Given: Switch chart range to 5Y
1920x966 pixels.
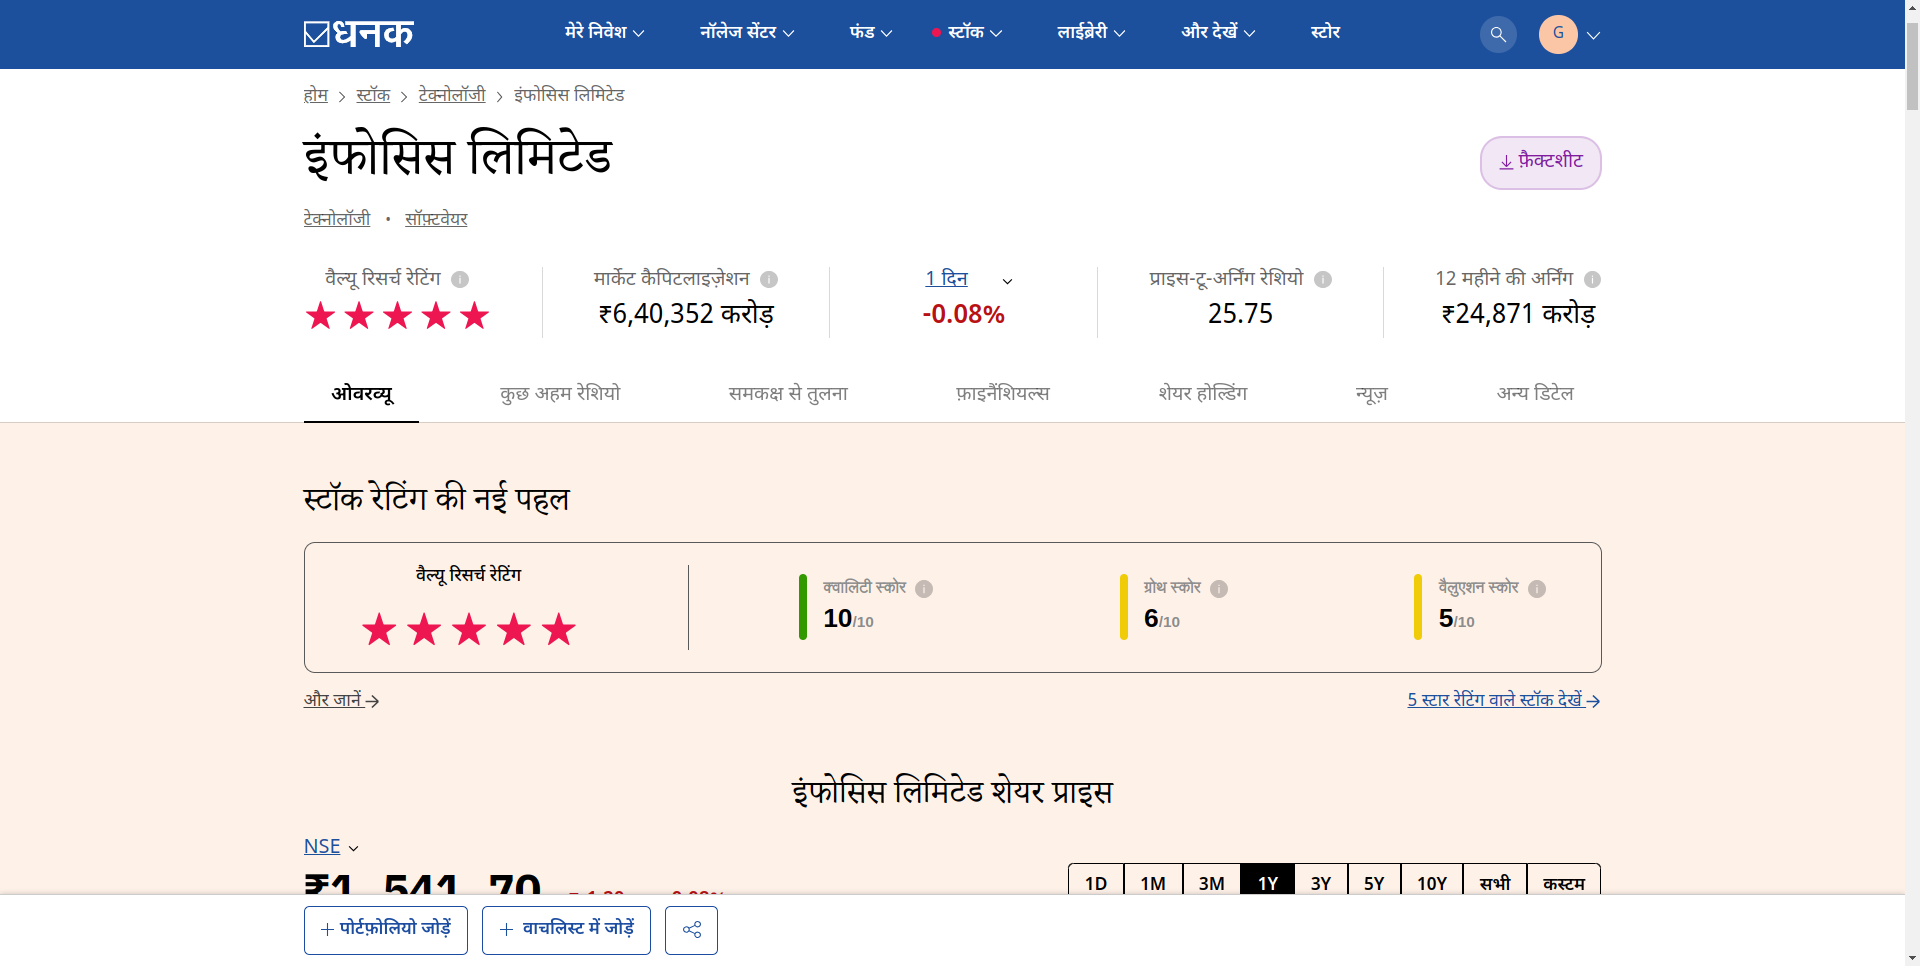Looking at the screenshot, I should (x=1375, y=882).
